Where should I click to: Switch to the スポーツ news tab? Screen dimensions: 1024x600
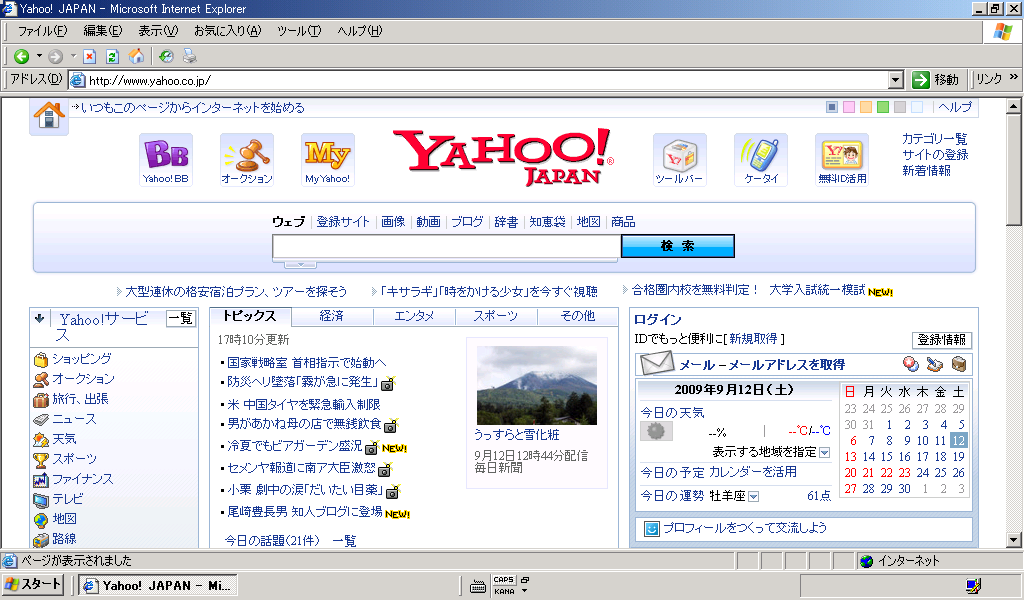[x=496, y=316]
